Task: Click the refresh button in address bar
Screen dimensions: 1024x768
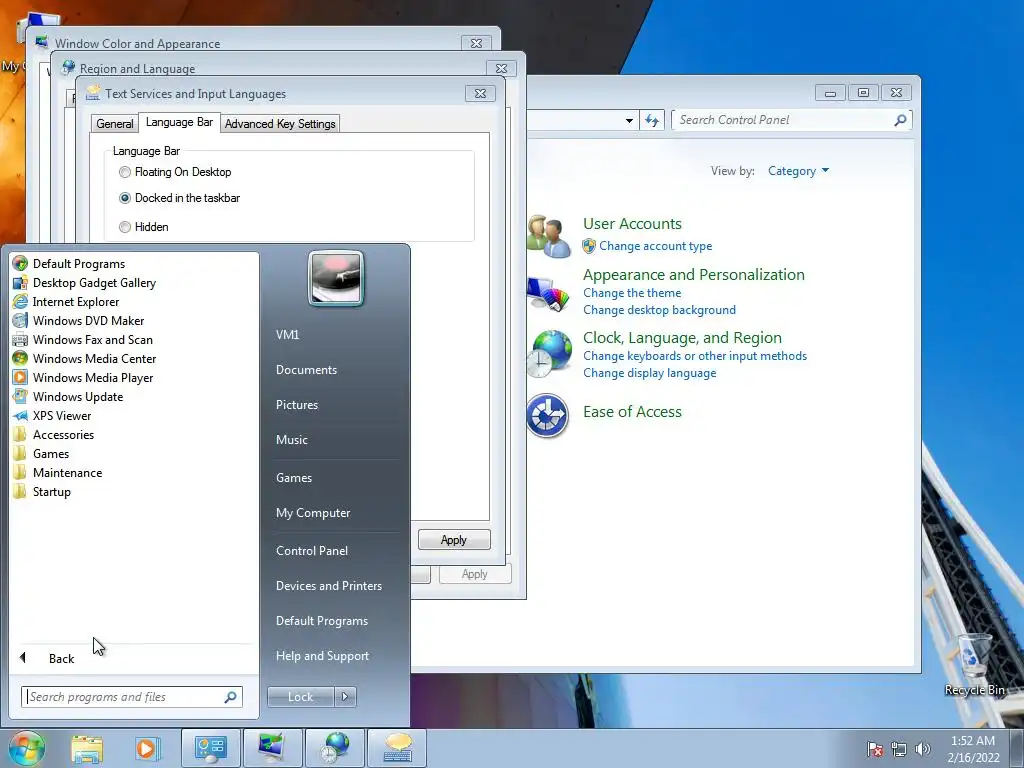Action: (652, 120)
